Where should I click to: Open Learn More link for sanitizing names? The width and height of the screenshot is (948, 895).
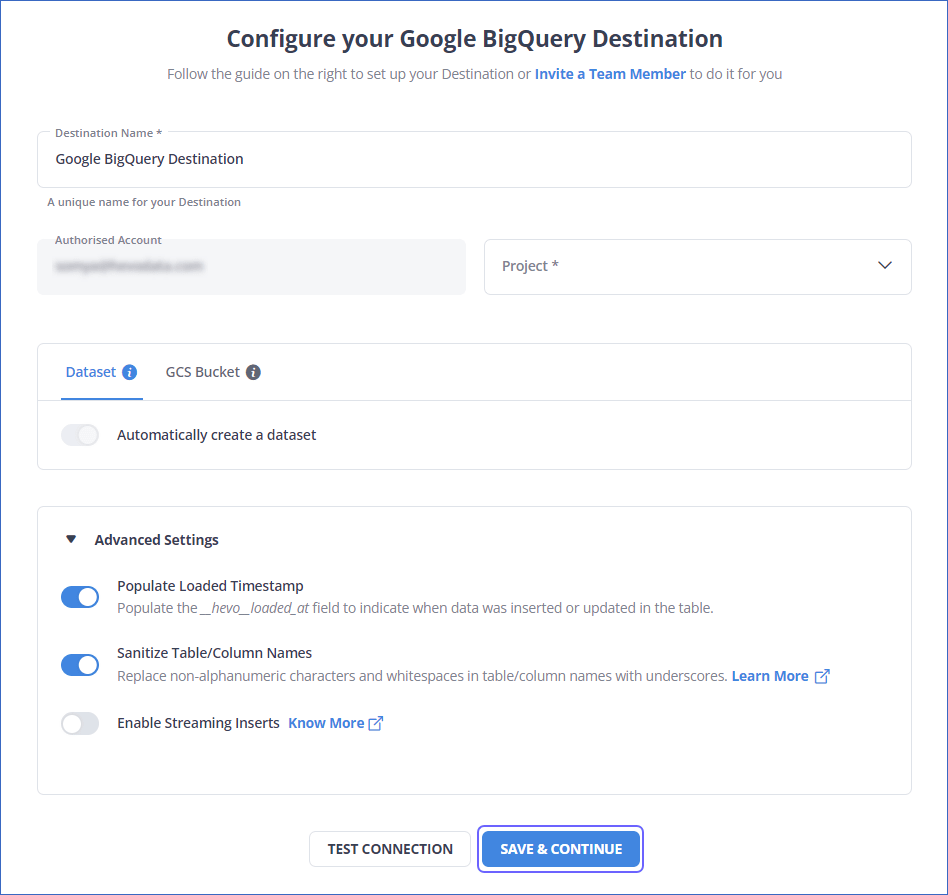[770, 676]
